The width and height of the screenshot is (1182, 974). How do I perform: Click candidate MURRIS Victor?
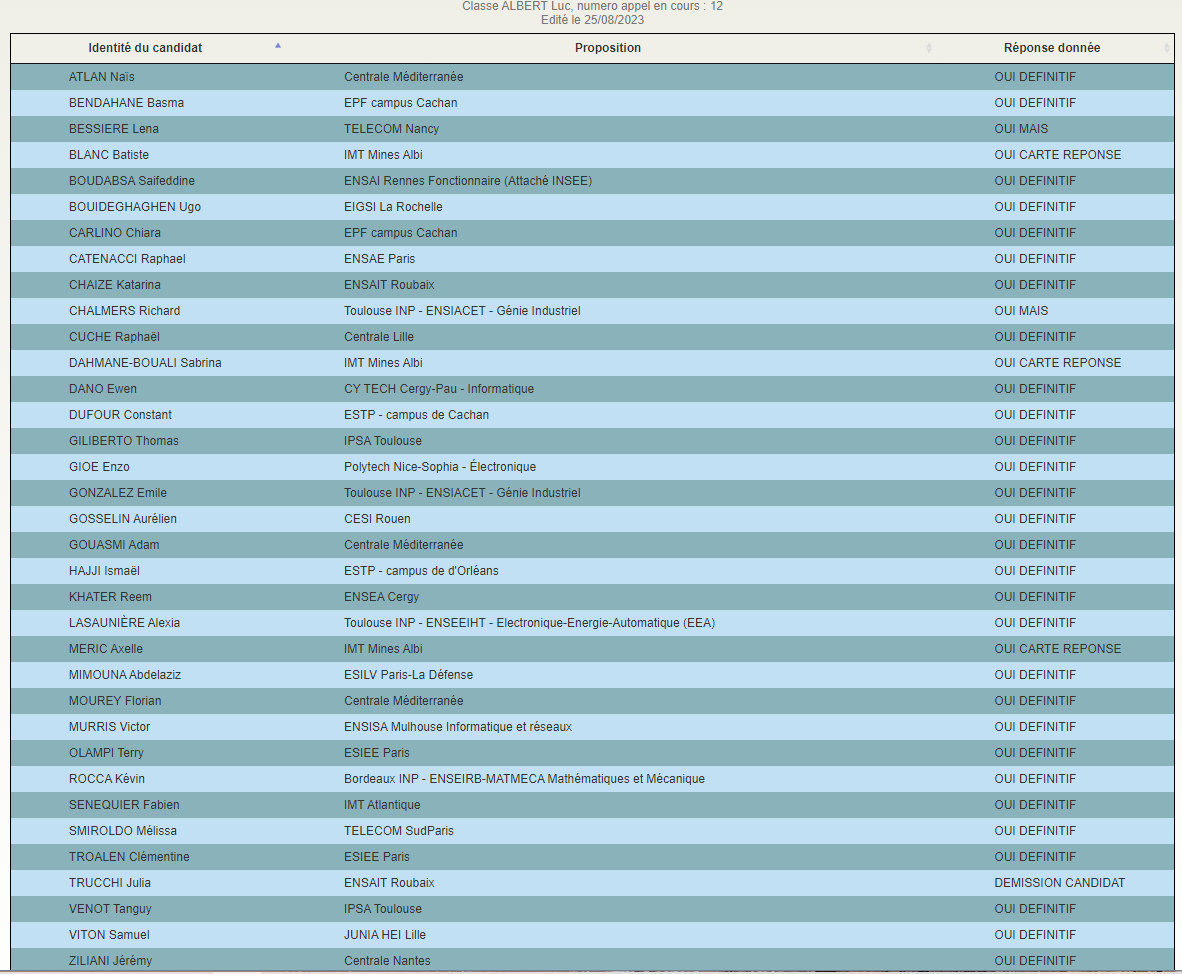(x=109, y=727)
